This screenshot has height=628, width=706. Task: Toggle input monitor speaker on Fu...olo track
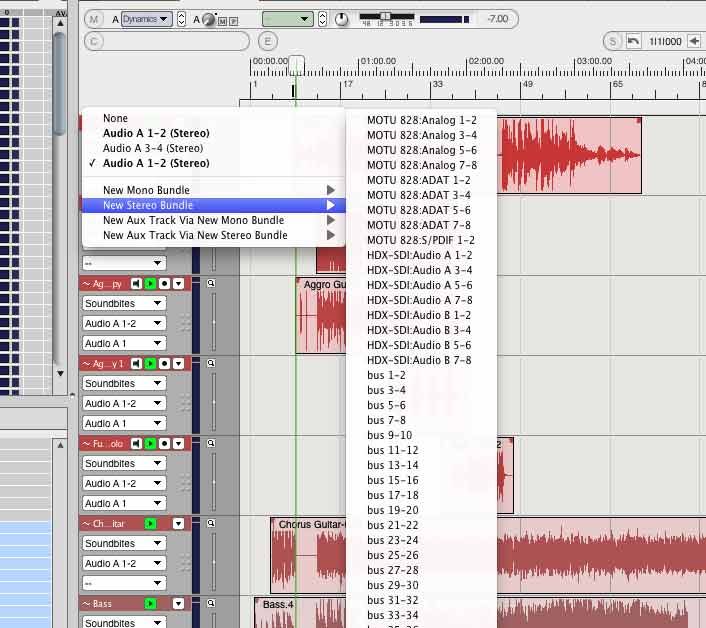coord(136,443)
